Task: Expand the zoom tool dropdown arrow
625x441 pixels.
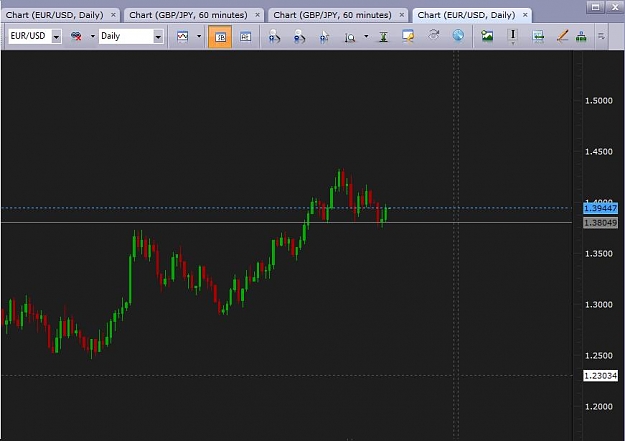Action: (366, 36)
